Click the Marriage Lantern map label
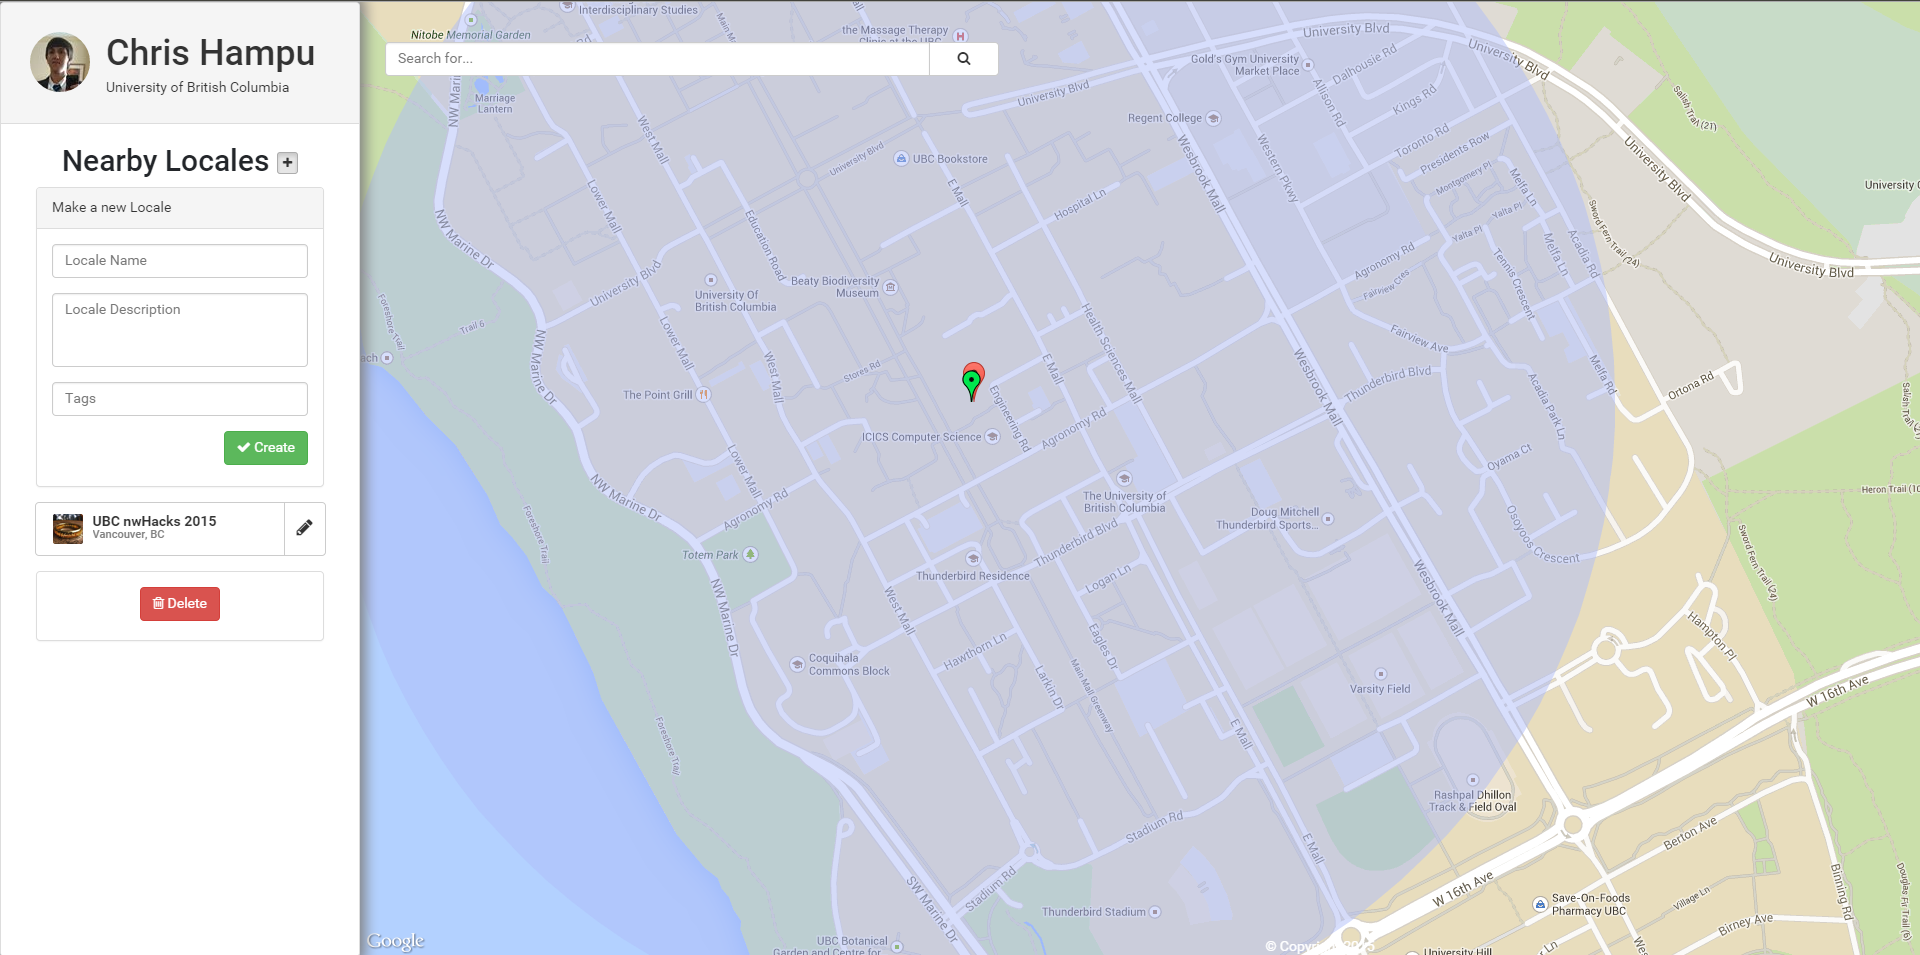Viewport: 1920px width, 955px height. (495, 104)
